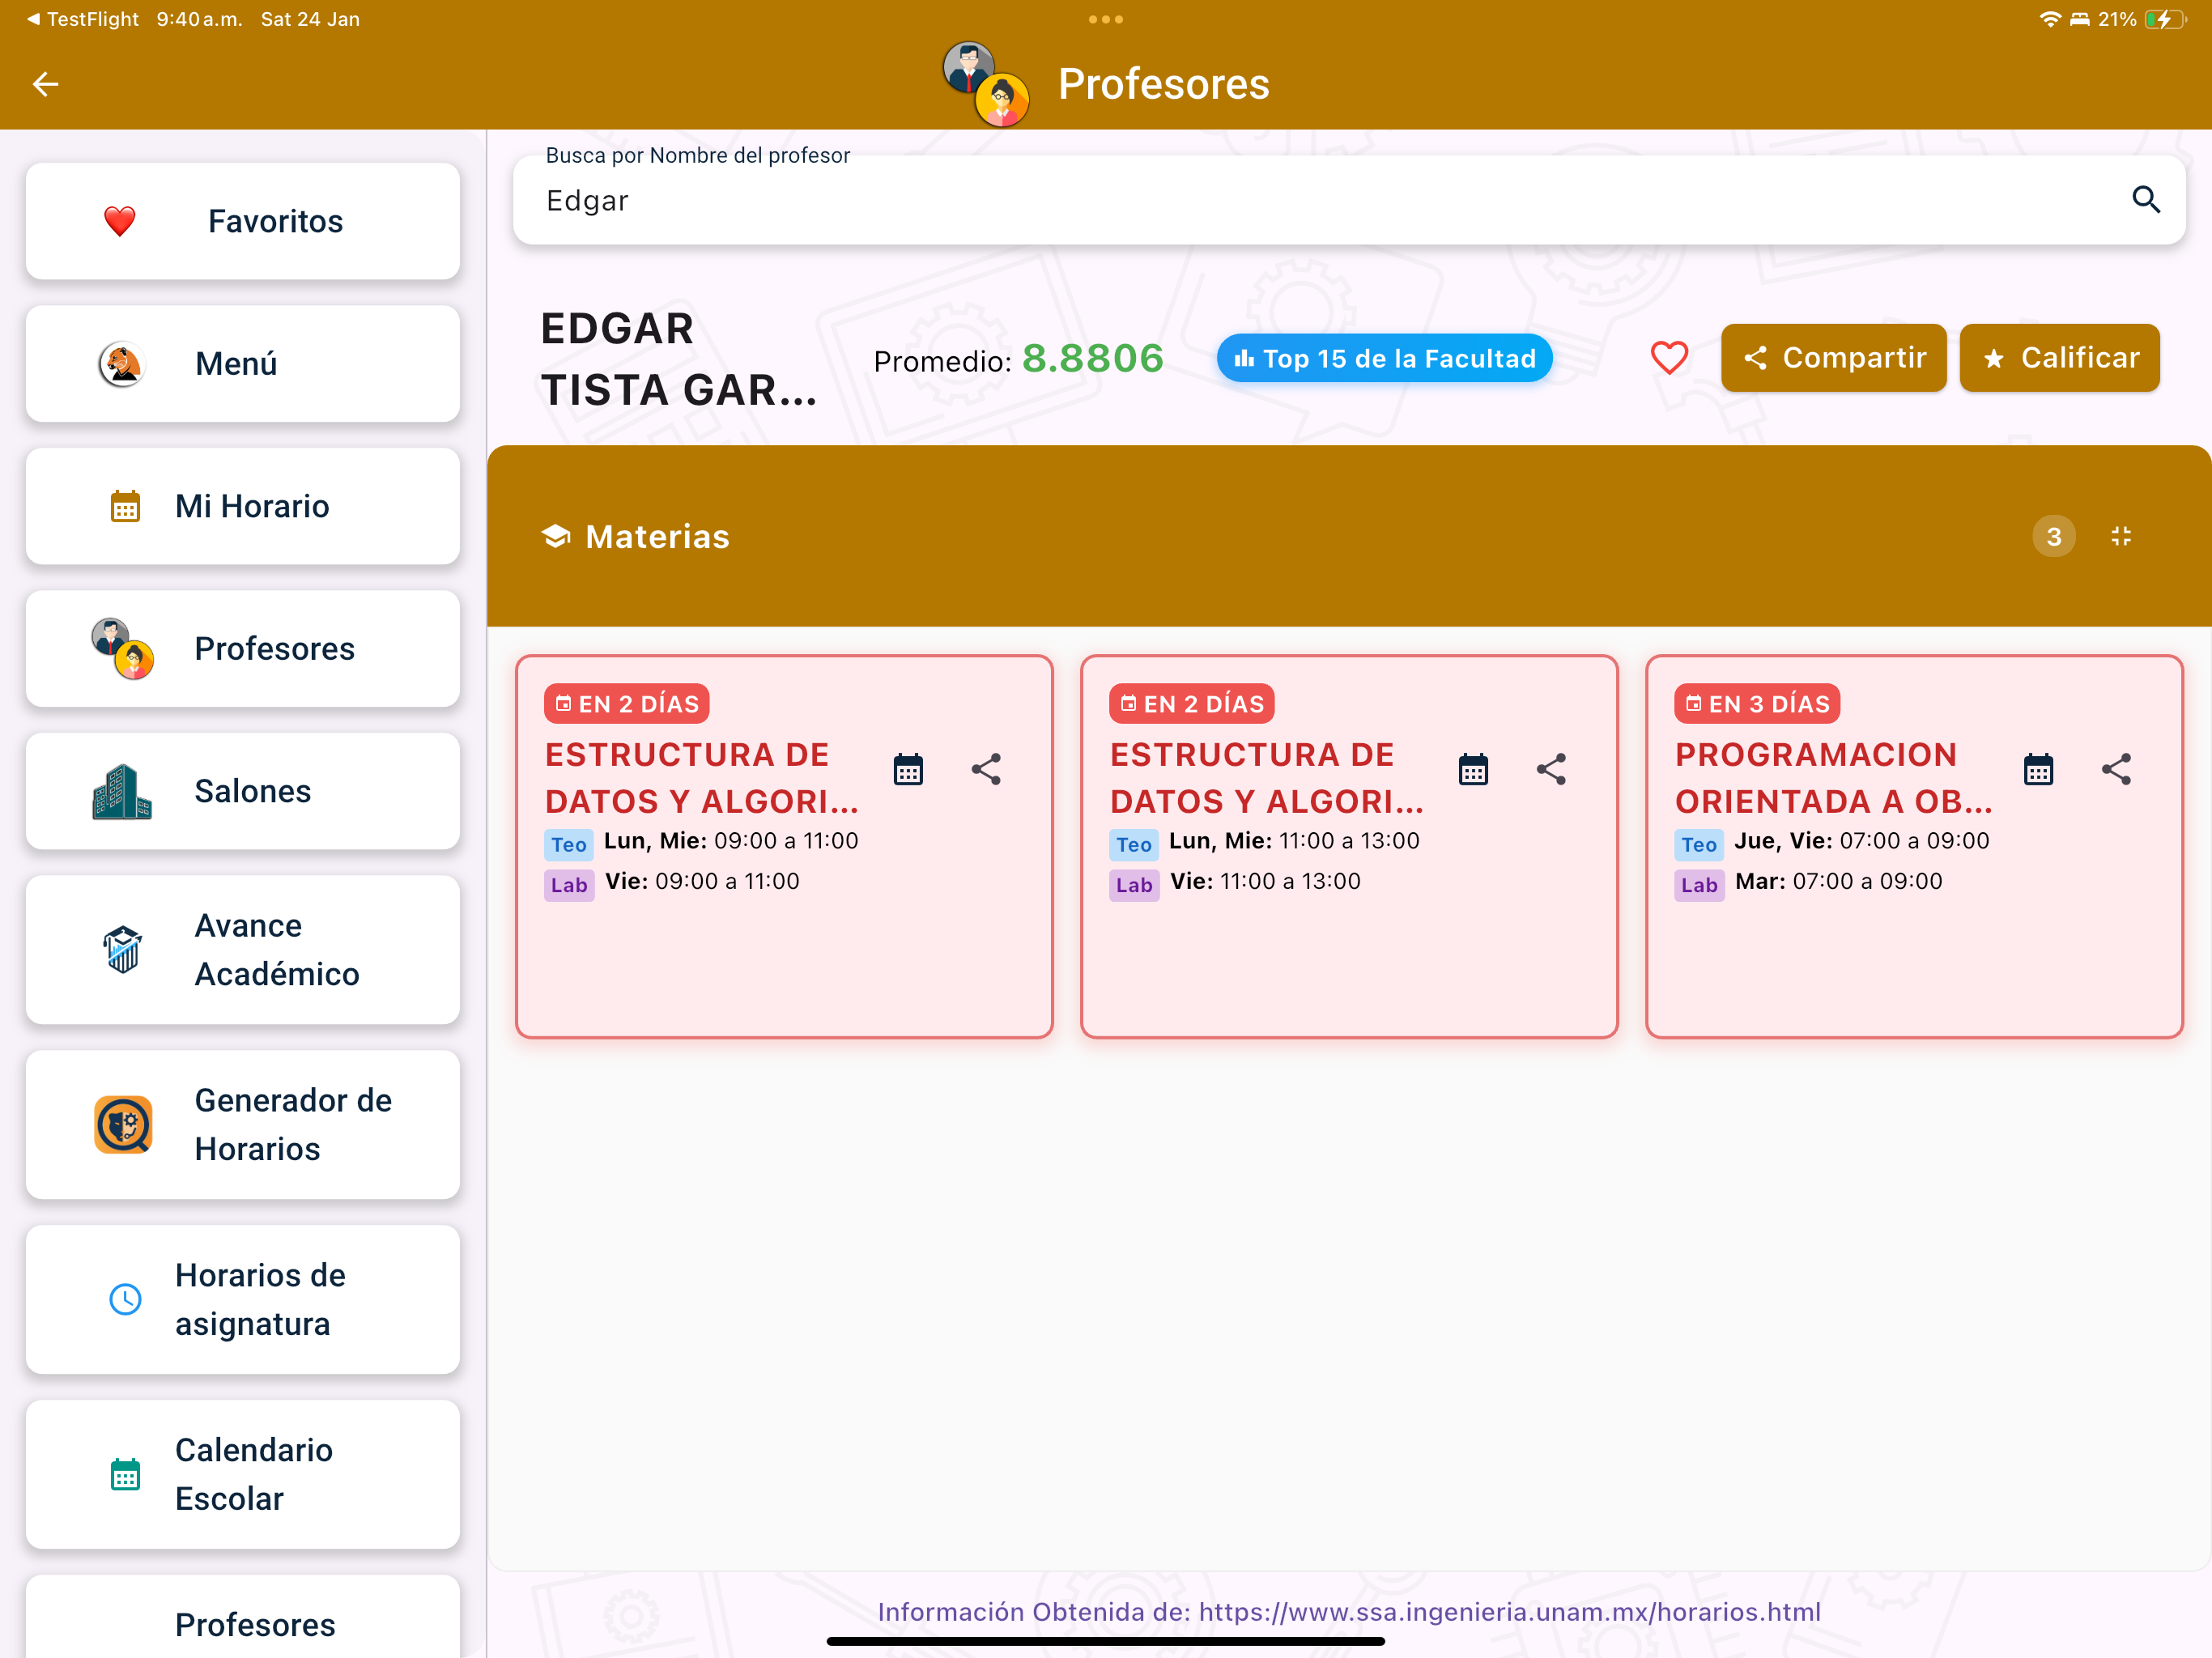This screenshot has width=2212, height=1658.
Task: Click the Horarios de asignatura clock icon
Action: (125, 1300)
